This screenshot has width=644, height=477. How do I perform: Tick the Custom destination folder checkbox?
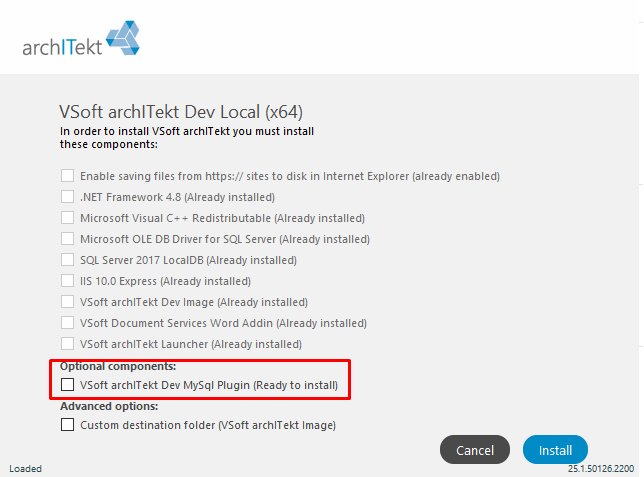tap(67, 424)
